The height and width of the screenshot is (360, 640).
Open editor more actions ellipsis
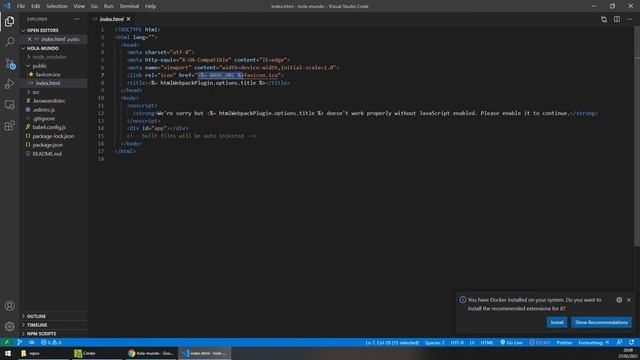[629, 19]
